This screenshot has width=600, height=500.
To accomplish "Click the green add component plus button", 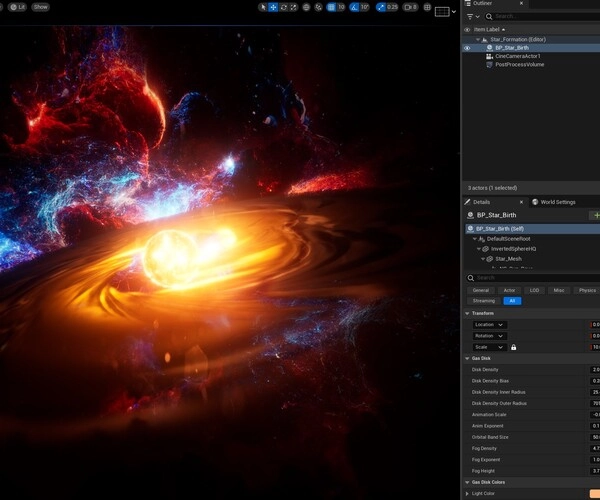I will click(596, 215).
